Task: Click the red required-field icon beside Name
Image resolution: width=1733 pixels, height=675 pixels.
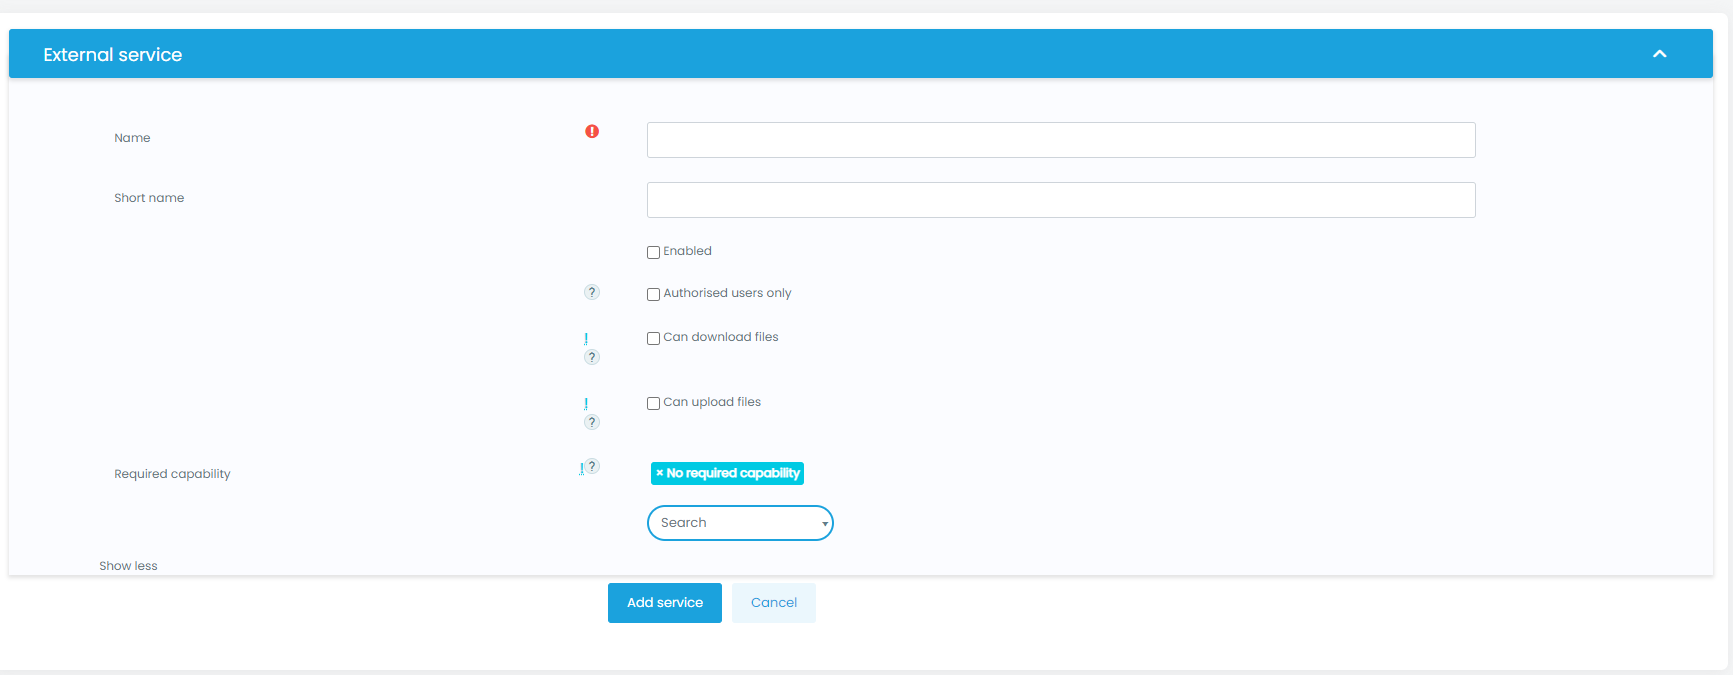Action: click(x=592, y=131)
